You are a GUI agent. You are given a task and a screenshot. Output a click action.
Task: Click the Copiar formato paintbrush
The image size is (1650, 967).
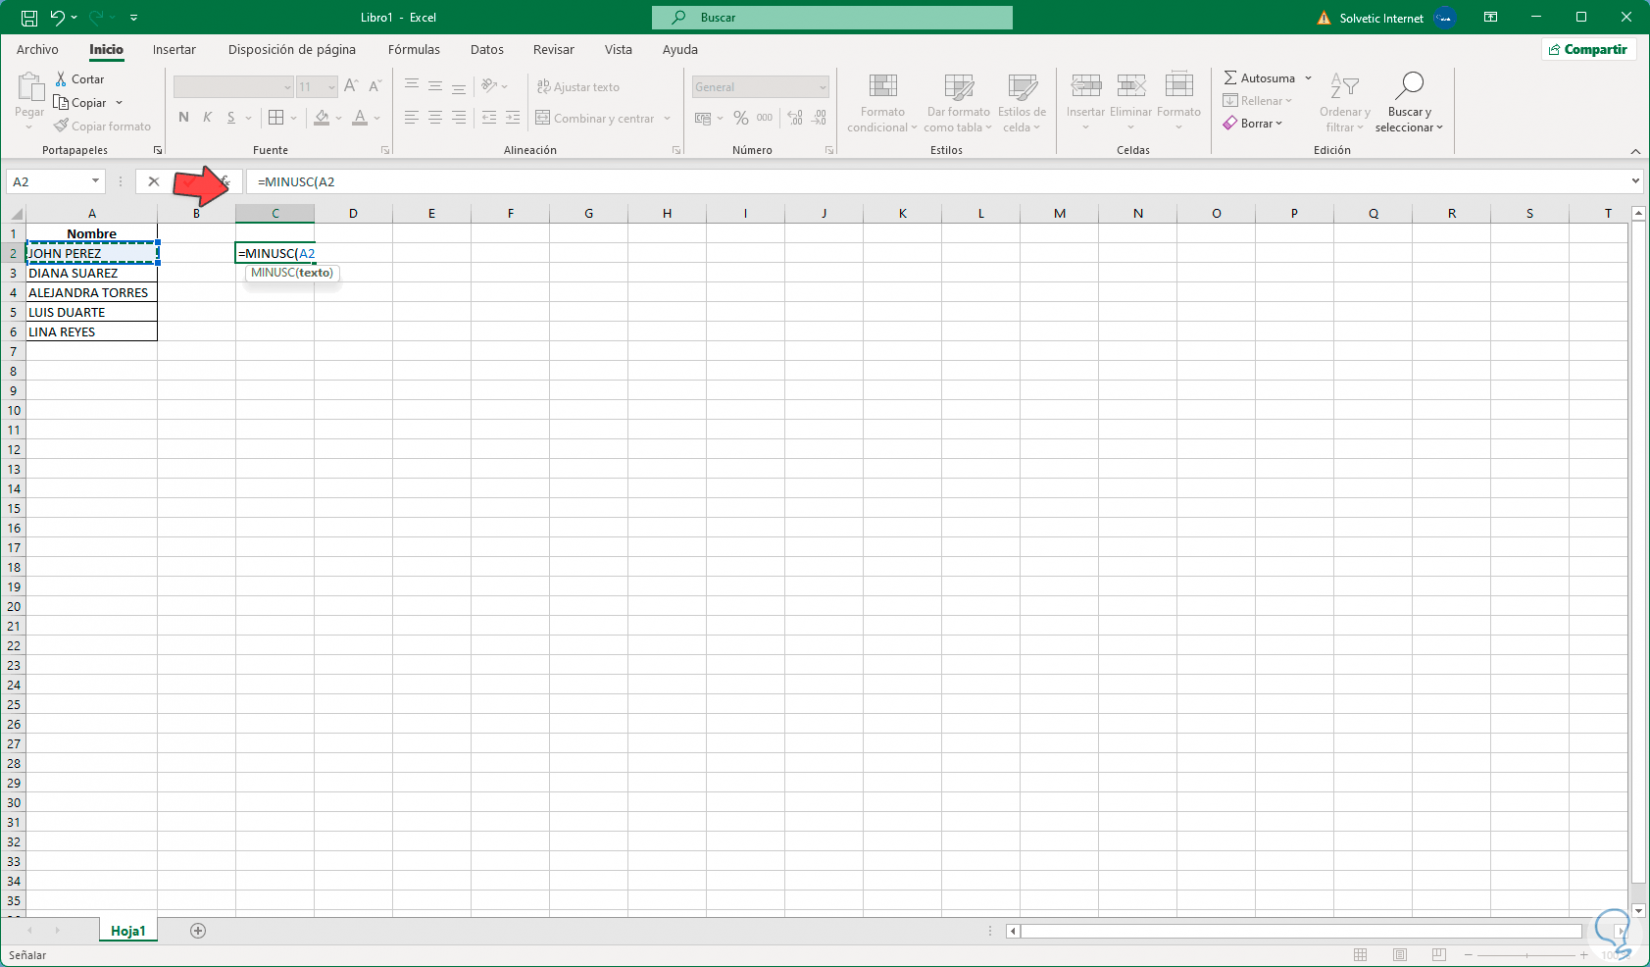(x=61, y=126)
